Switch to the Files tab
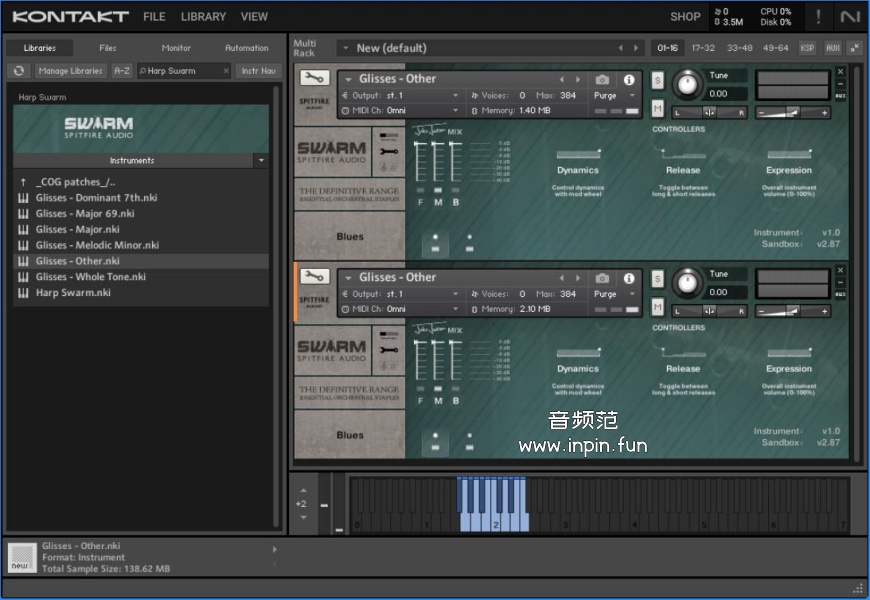The image size is (870, 600). click(x=107, y=48)
